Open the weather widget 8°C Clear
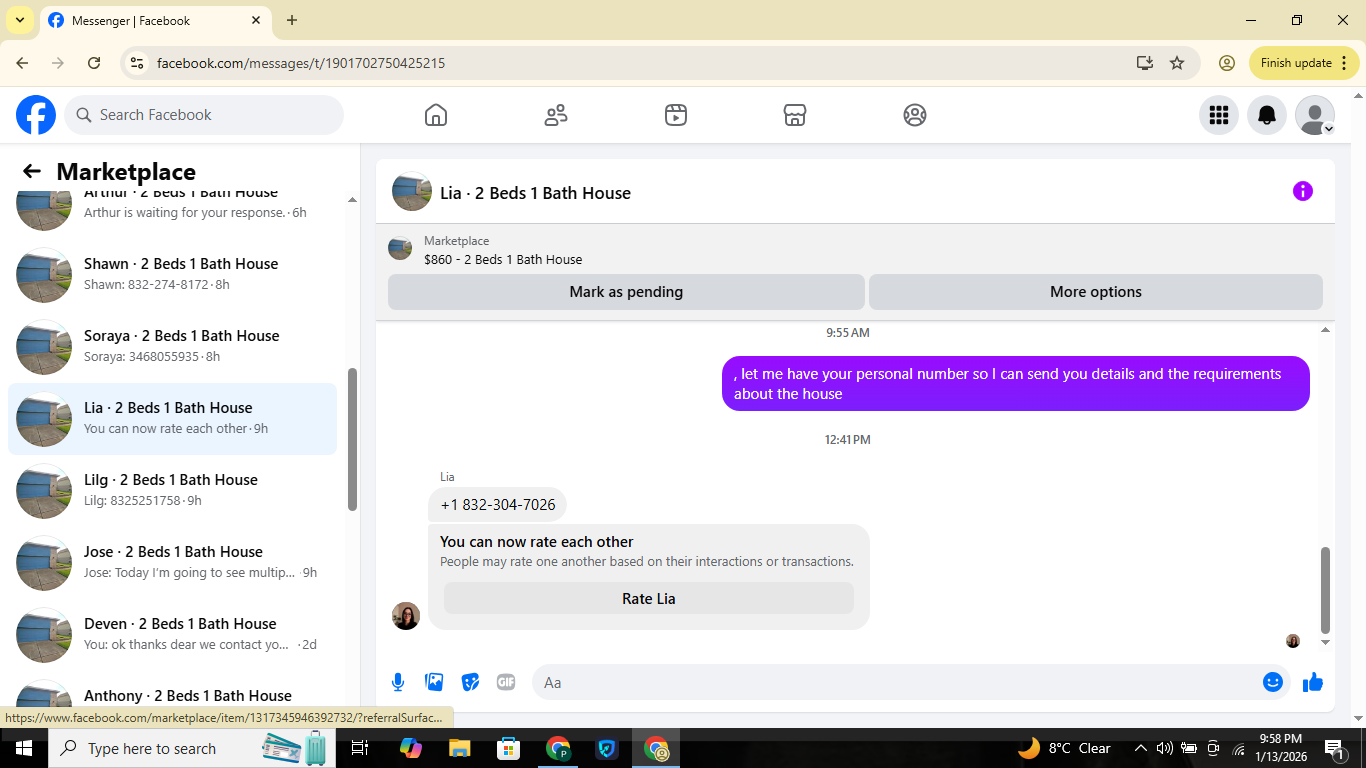 pos(1065,748)
